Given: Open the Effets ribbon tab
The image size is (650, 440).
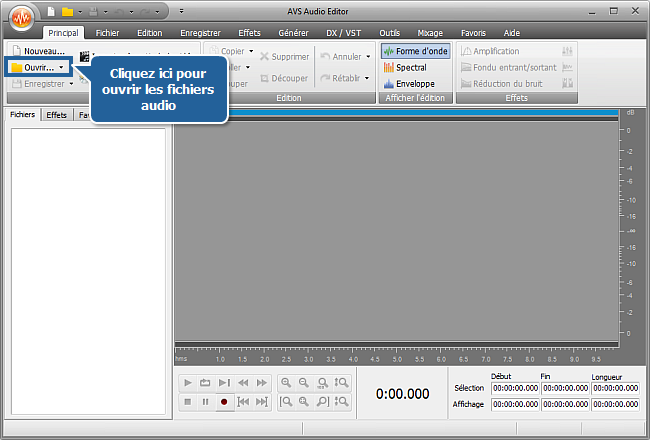Looking at the screenshot, I should (249, 33).
